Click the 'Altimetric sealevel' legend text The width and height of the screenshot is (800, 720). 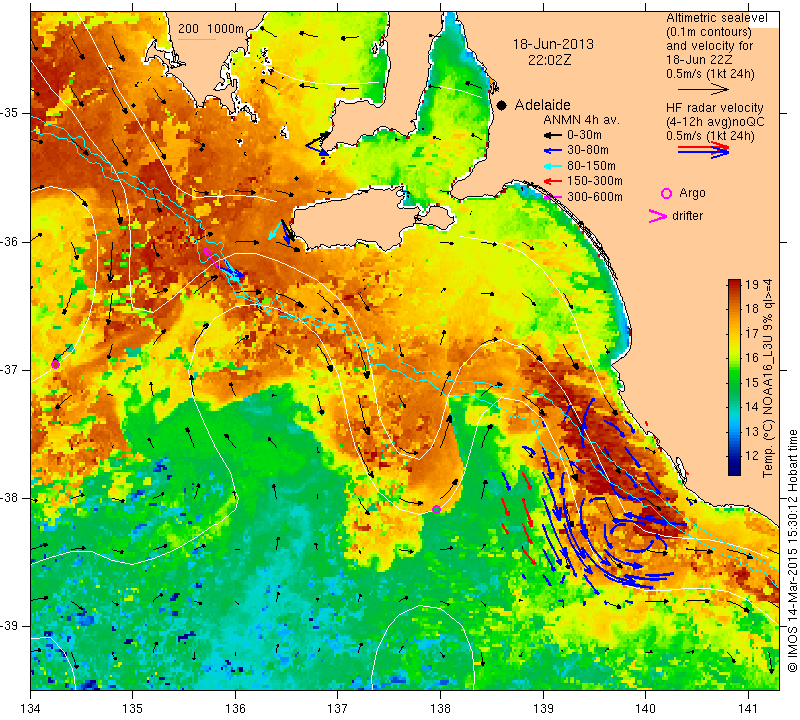(716, 18)
